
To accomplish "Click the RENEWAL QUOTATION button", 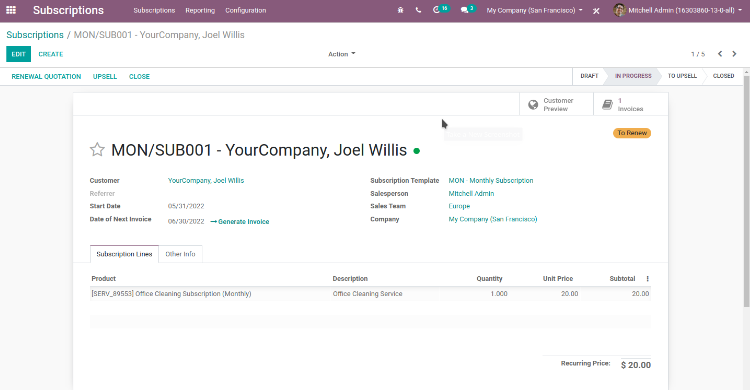I will click(46, 77).
